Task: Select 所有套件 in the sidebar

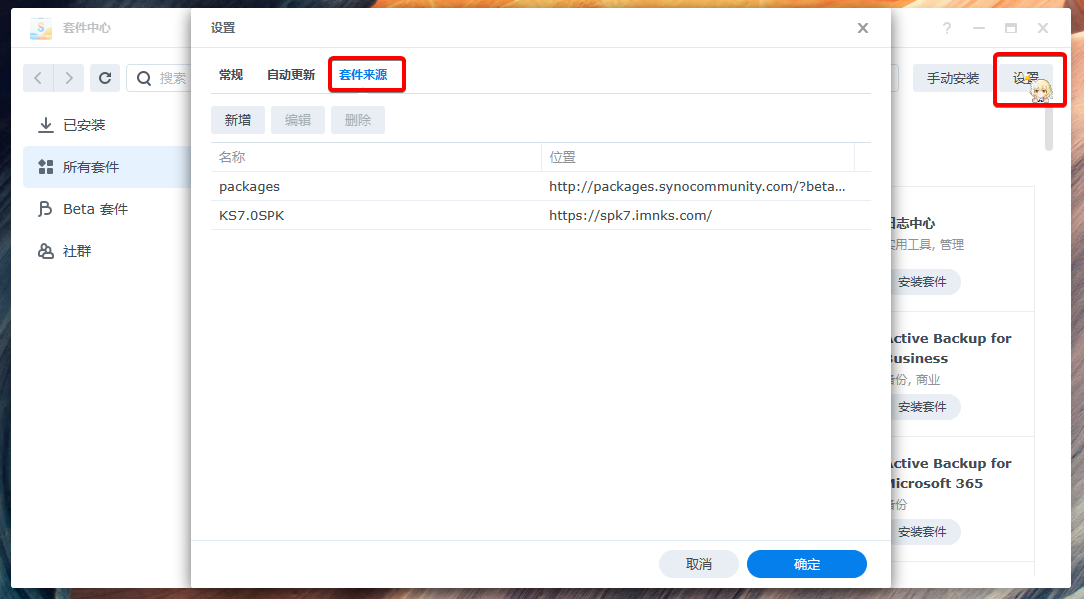Action: (90, 167)
